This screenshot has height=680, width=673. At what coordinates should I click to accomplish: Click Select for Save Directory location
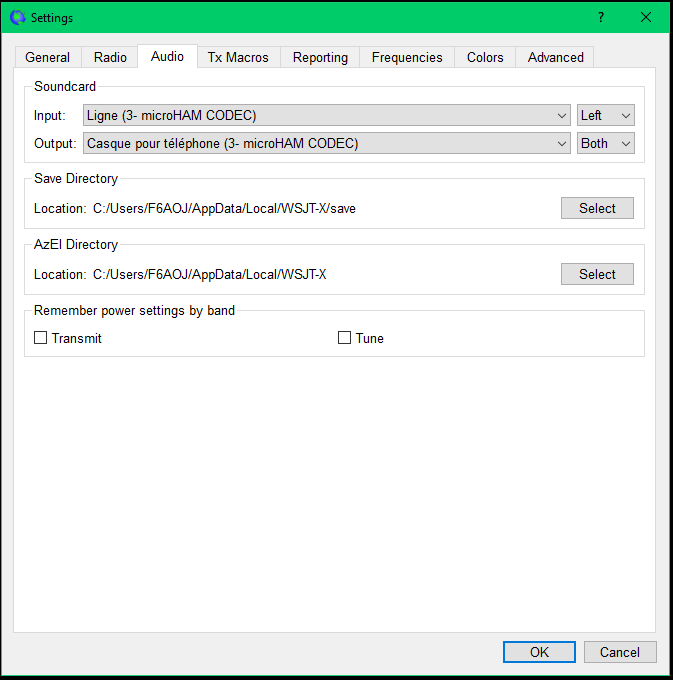point(597,208)
